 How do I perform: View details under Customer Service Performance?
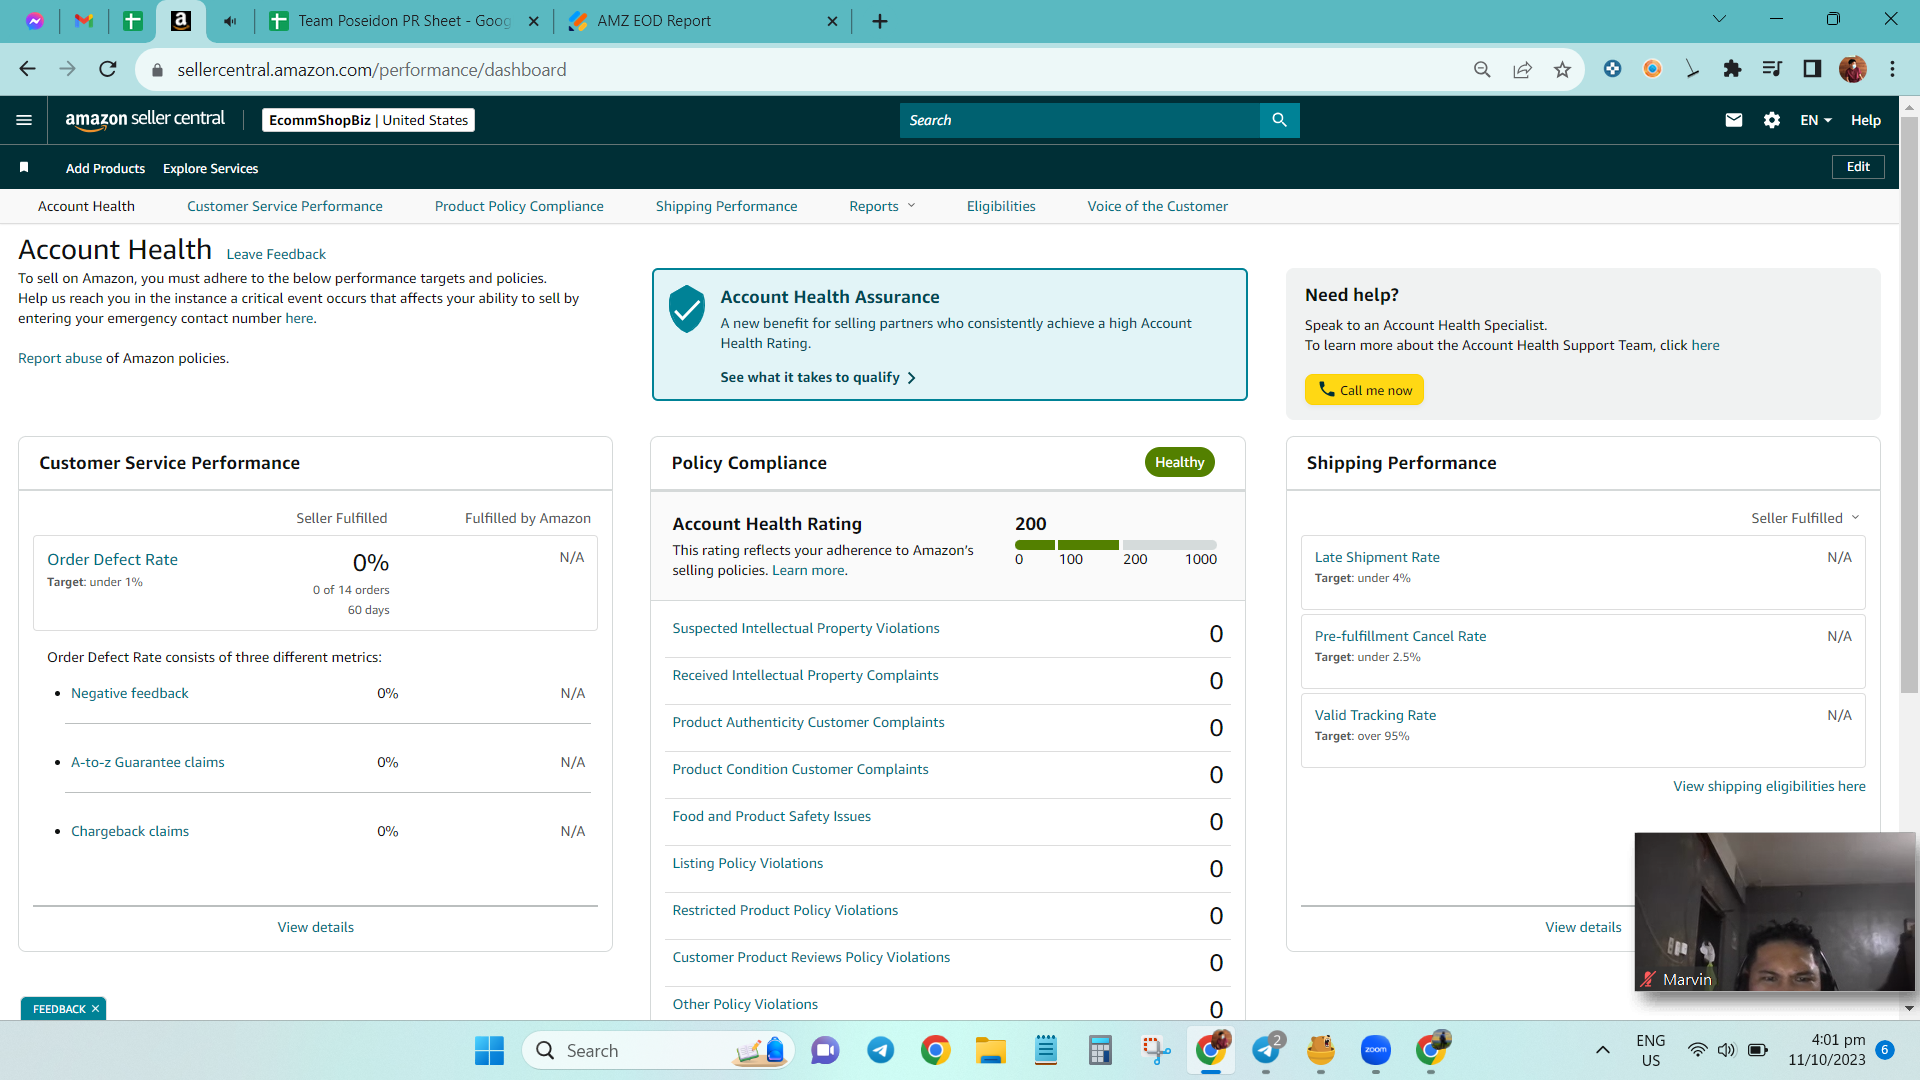point(316,927)
